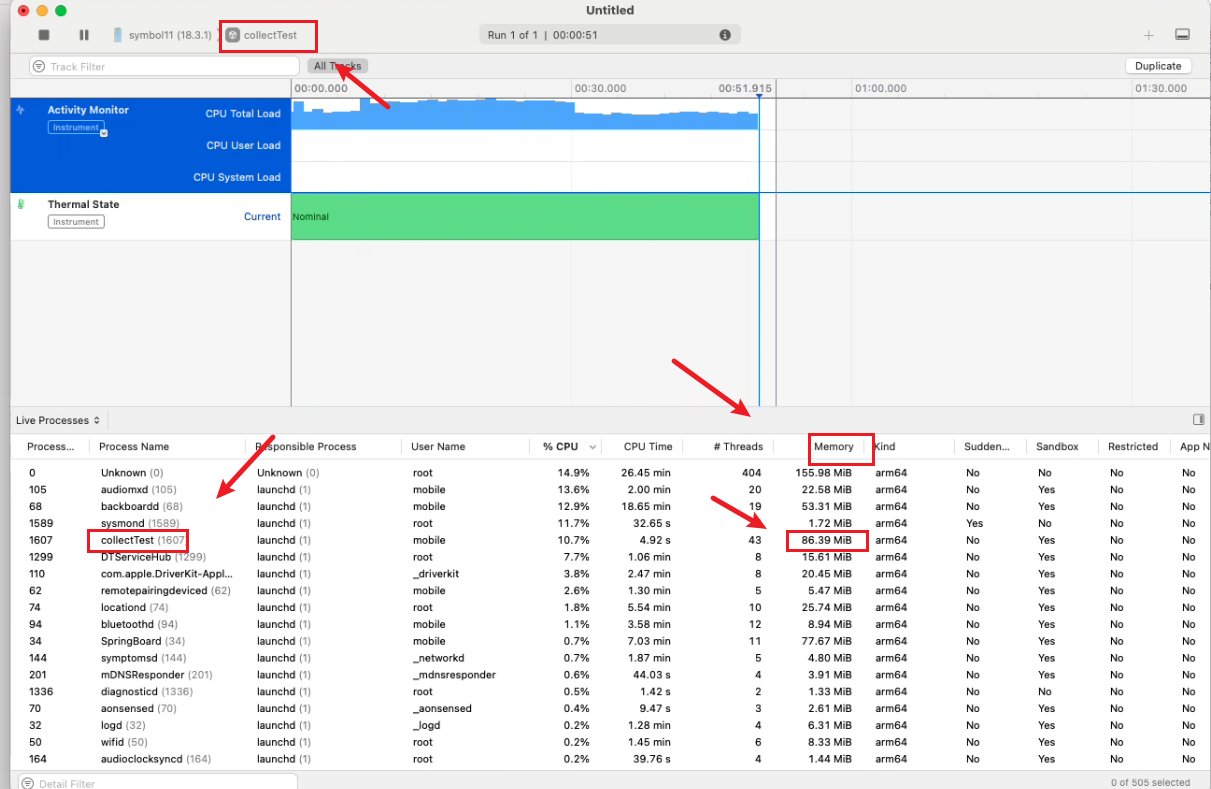
Task: Click the run info icon
Action: pyautogui.click(x=725, y=35)
